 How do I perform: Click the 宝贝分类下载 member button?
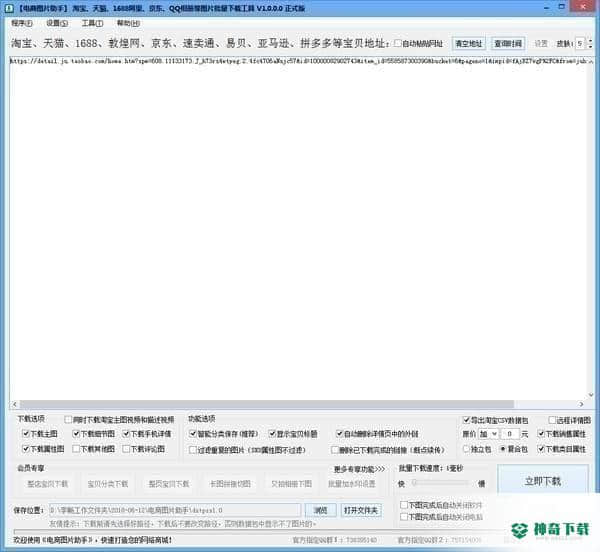(x=108, y=484)
